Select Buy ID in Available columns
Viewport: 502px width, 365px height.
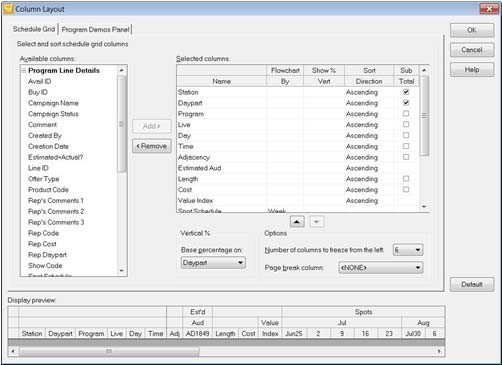coord(38,92)
